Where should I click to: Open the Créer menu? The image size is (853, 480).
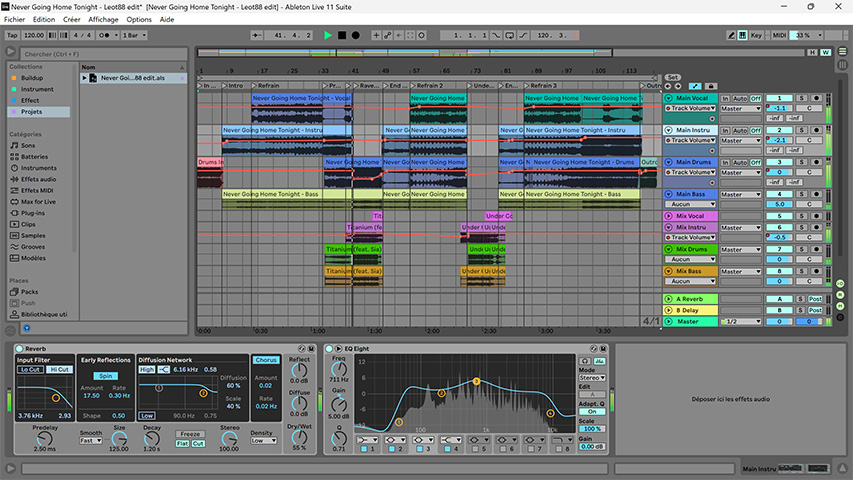pyautogui.click(x=72, y=19)
